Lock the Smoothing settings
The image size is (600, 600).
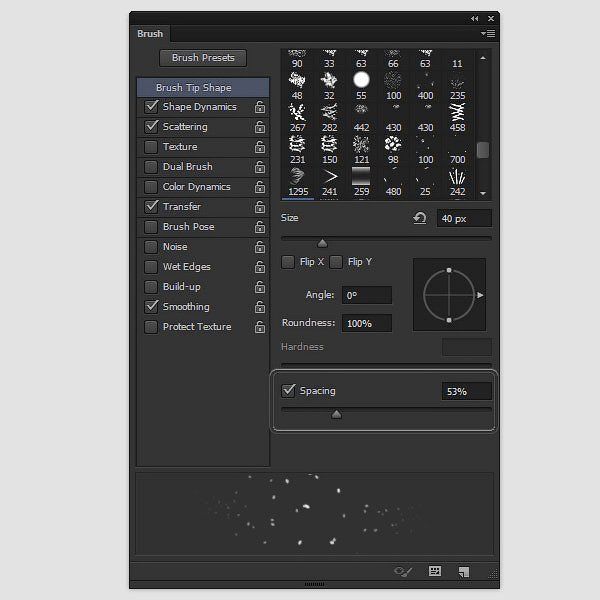pos(260,307)
